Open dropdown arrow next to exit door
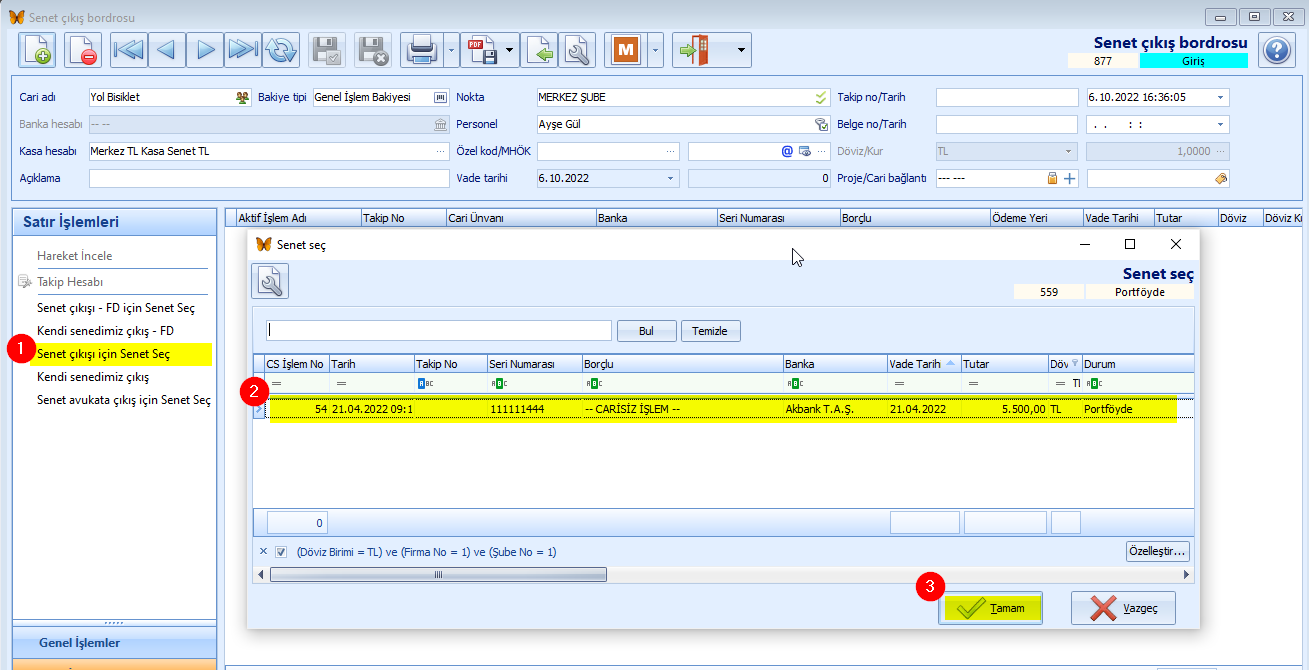The height and width of the screenshot is (670, 1309). tap(741, 49)
